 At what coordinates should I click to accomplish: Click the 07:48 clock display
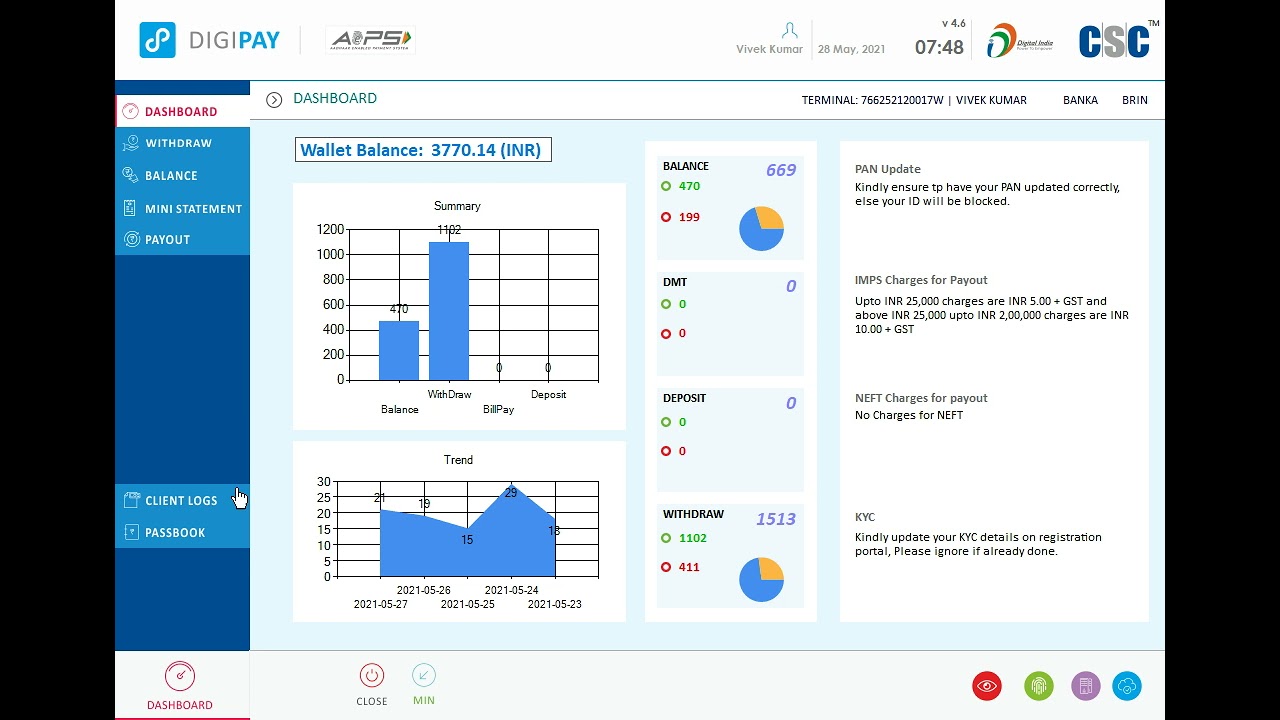939,47
